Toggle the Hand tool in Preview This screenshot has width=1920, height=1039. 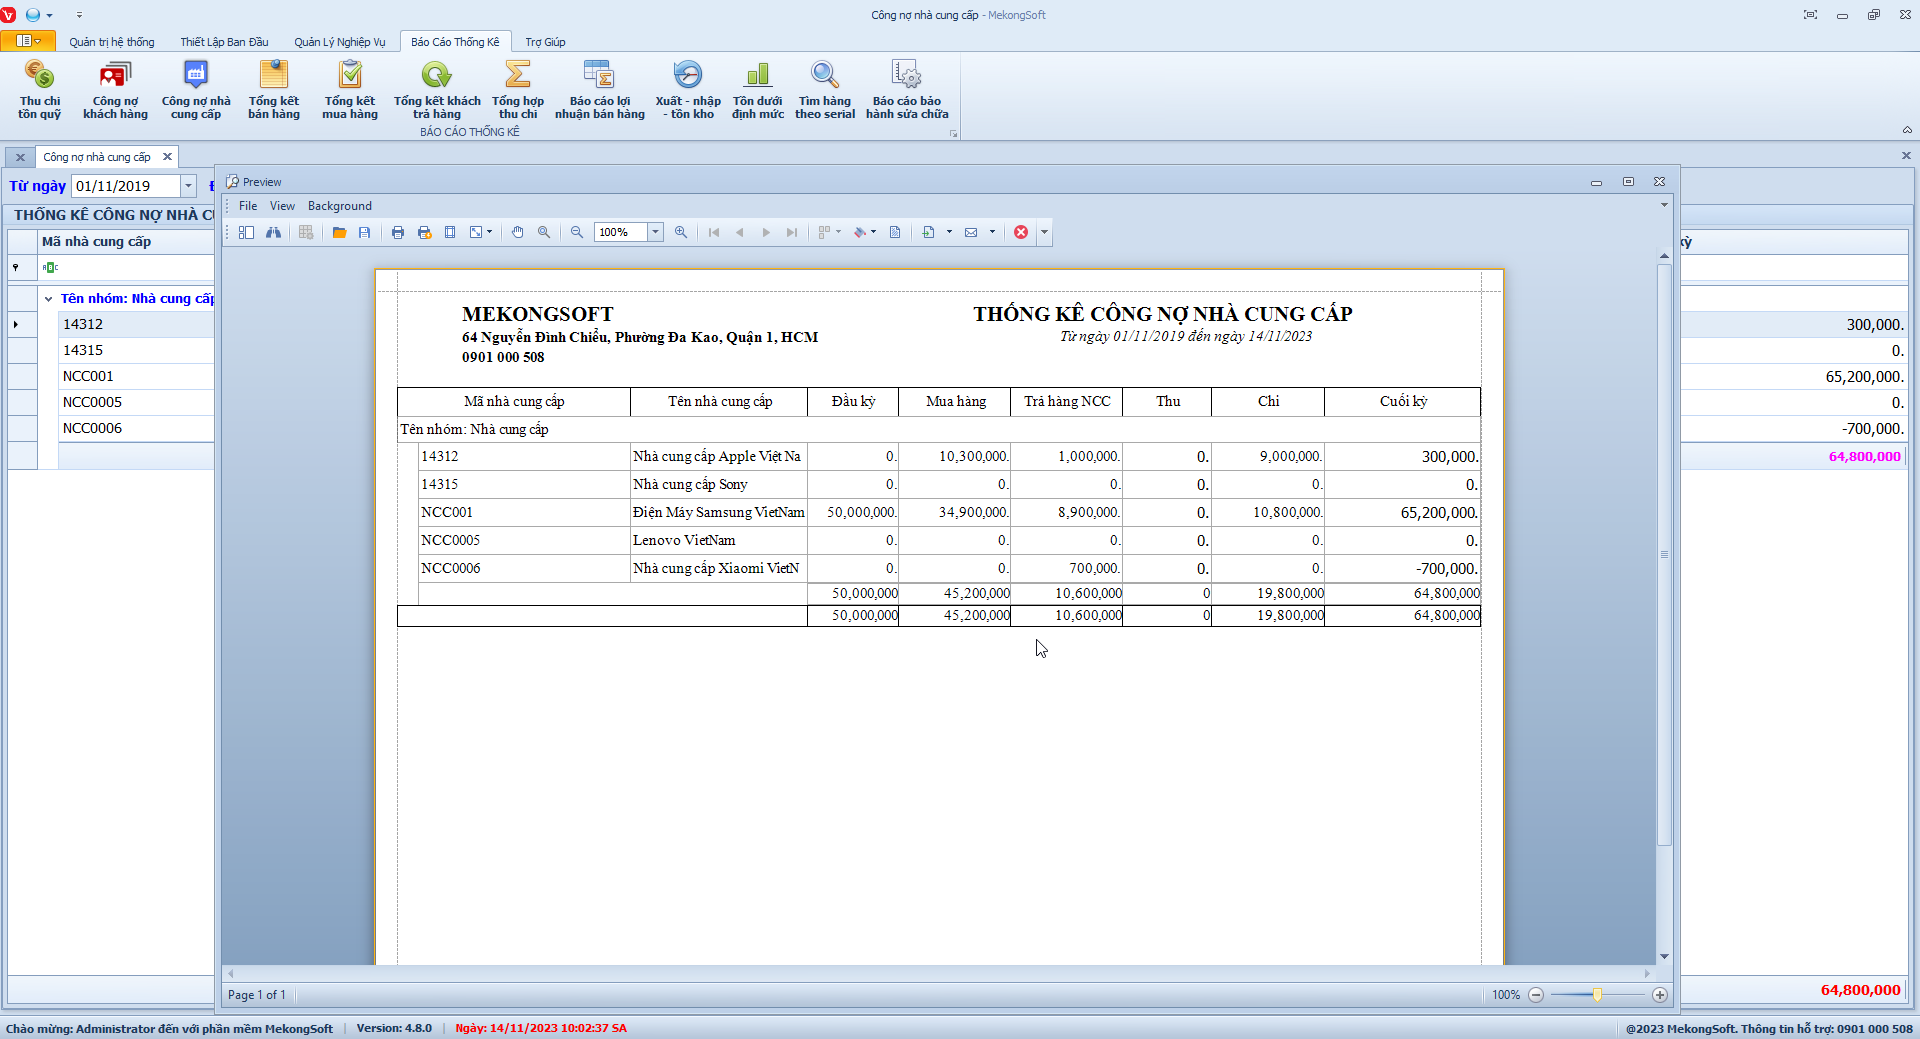518,232
